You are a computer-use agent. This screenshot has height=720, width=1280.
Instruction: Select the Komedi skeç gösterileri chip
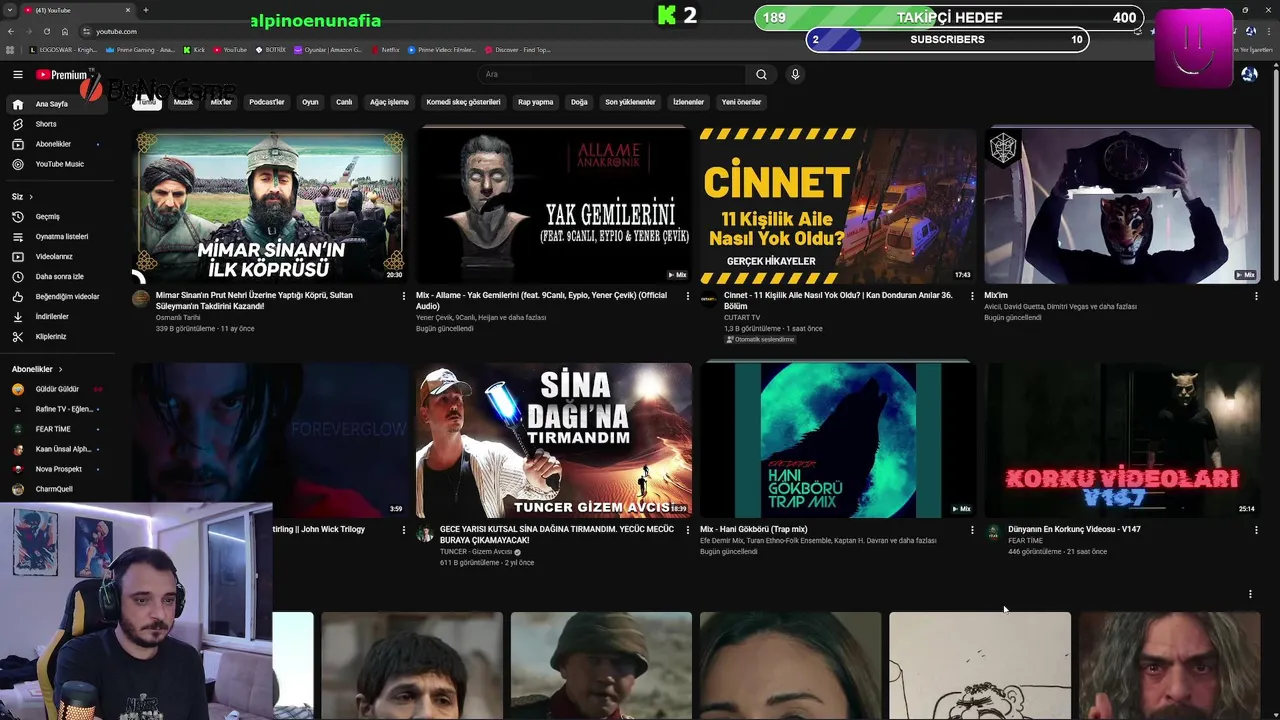463,102
